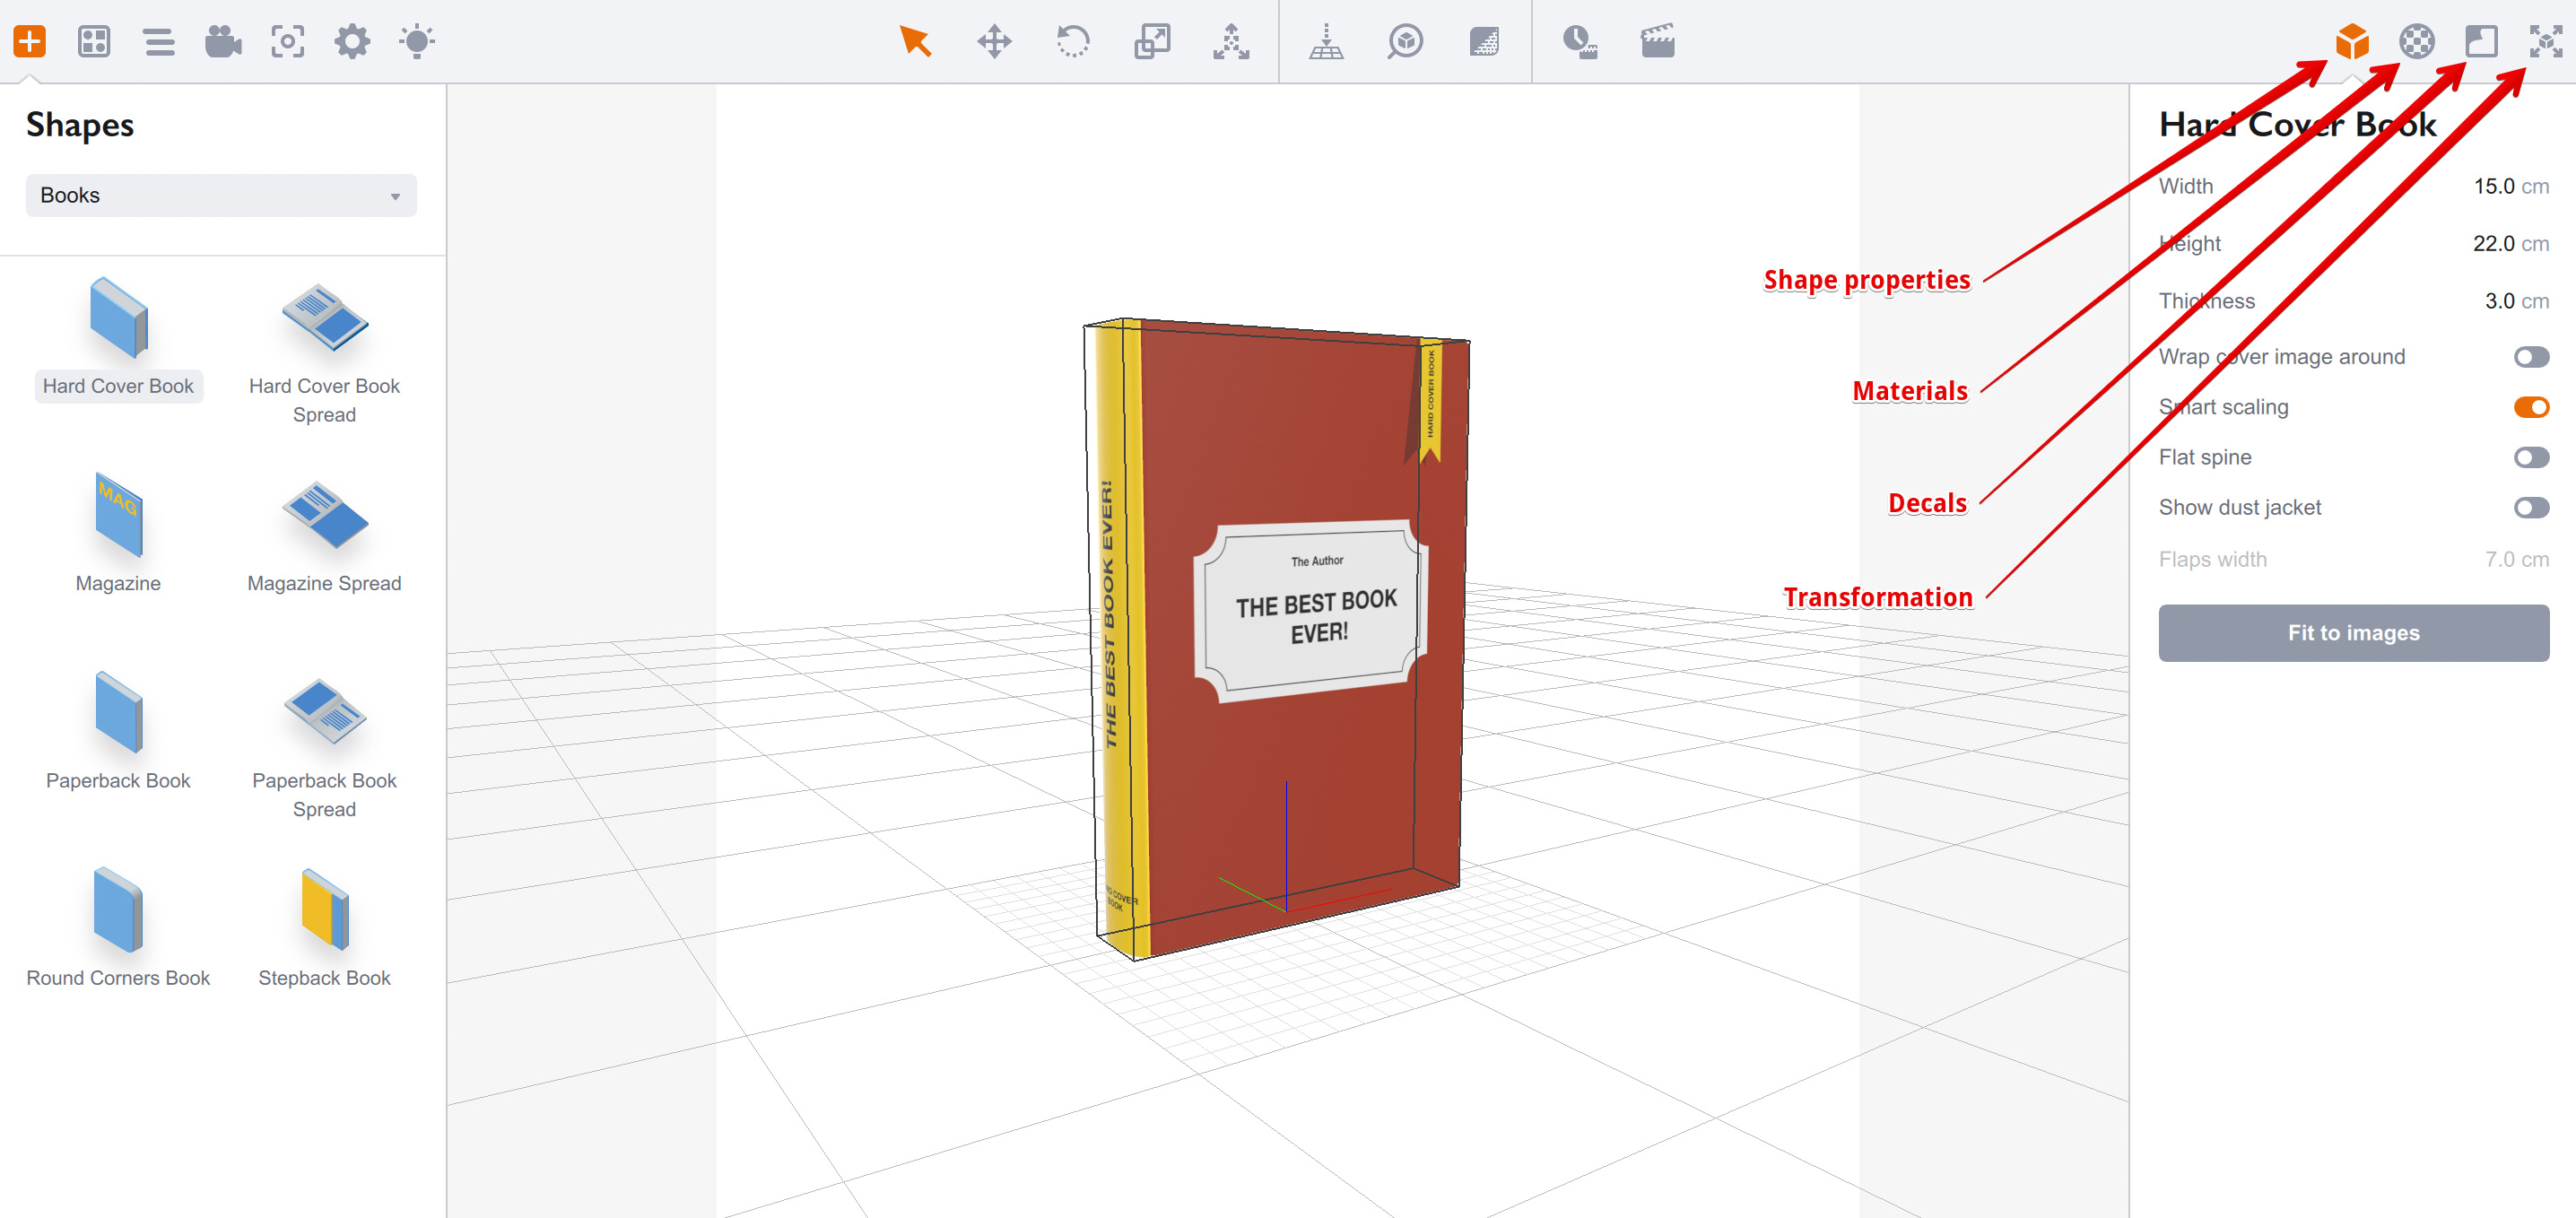Open the Books category dropdown
Screen dimensions: 2576x1218
[220, 195]
